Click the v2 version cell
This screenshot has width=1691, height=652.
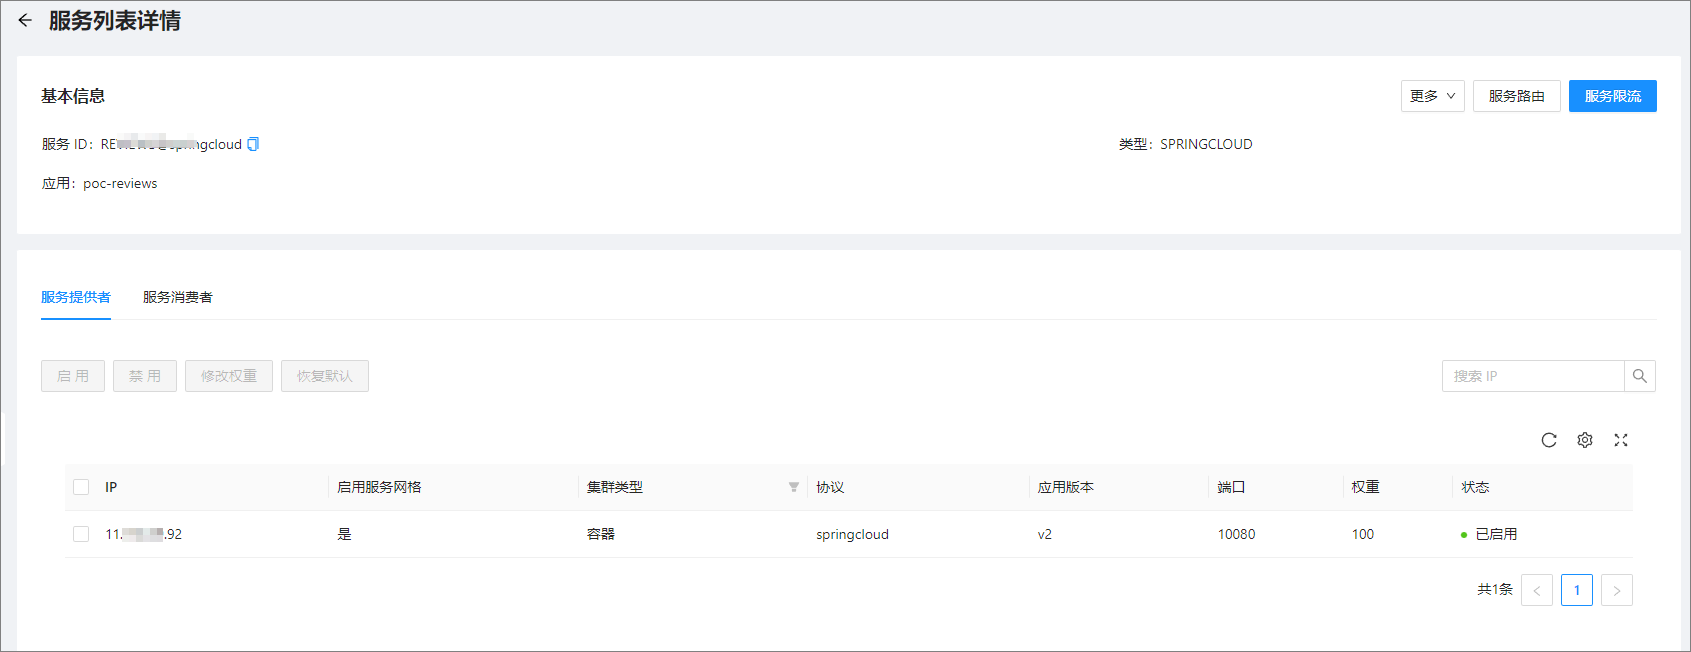click(1045, 534)
